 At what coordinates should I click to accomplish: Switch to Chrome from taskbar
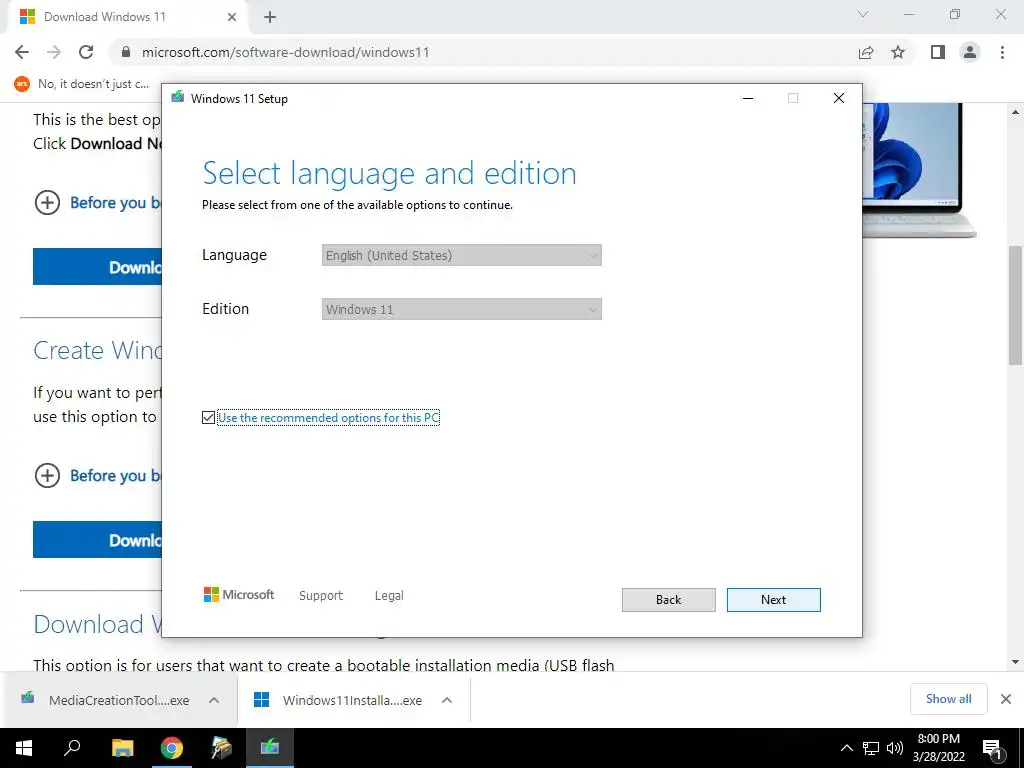172,748
